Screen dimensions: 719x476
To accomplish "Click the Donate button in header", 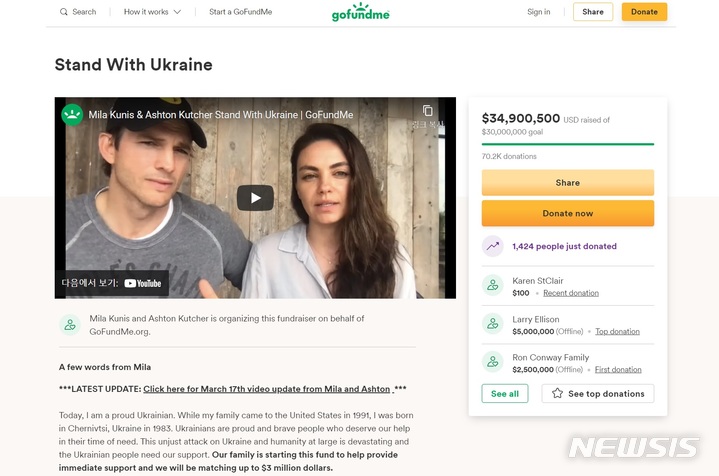I will coord(644,12).
